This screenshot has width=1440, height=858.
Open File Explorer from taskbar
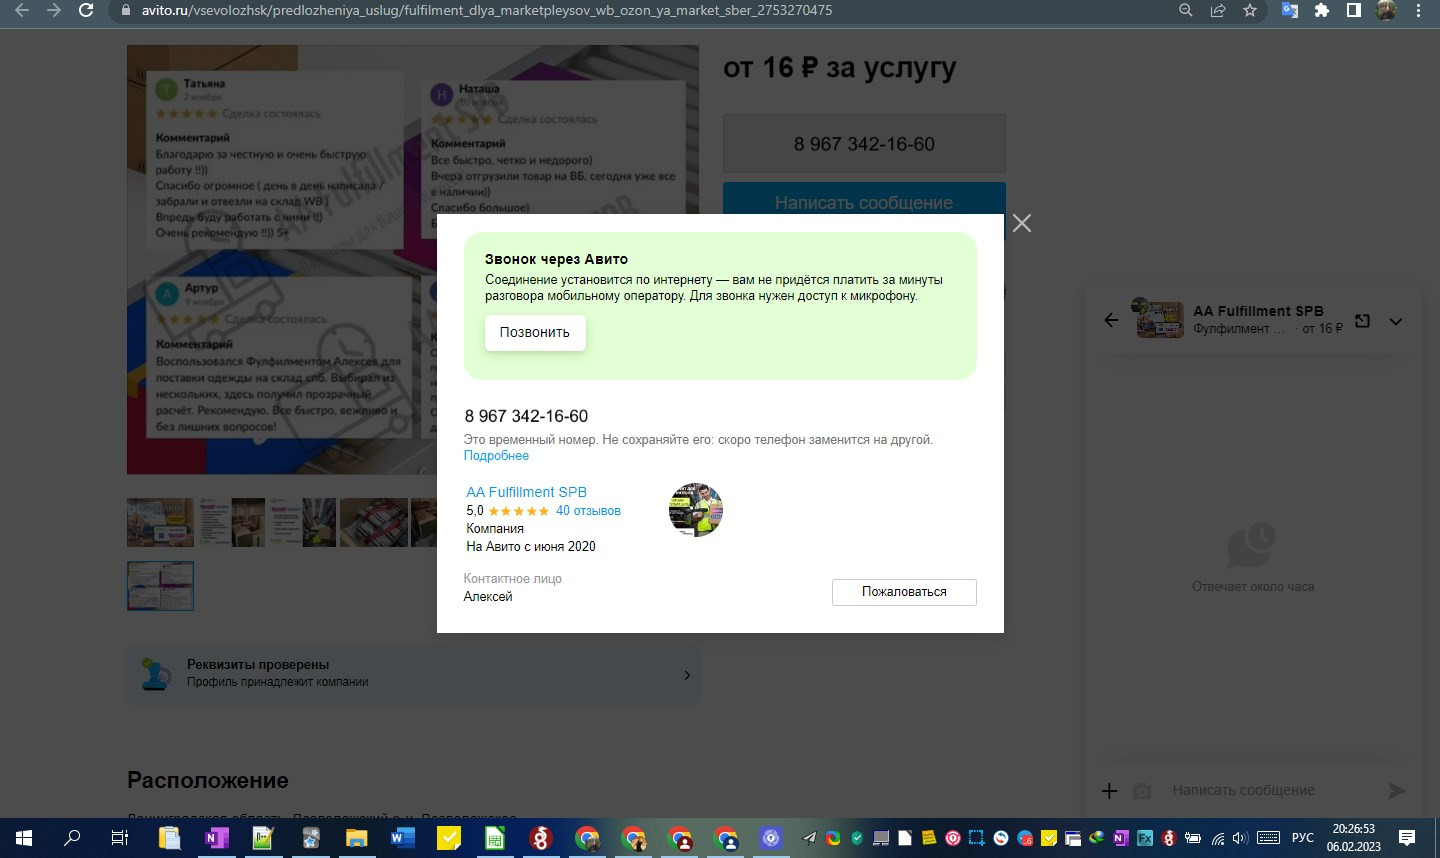pos(356,838)
